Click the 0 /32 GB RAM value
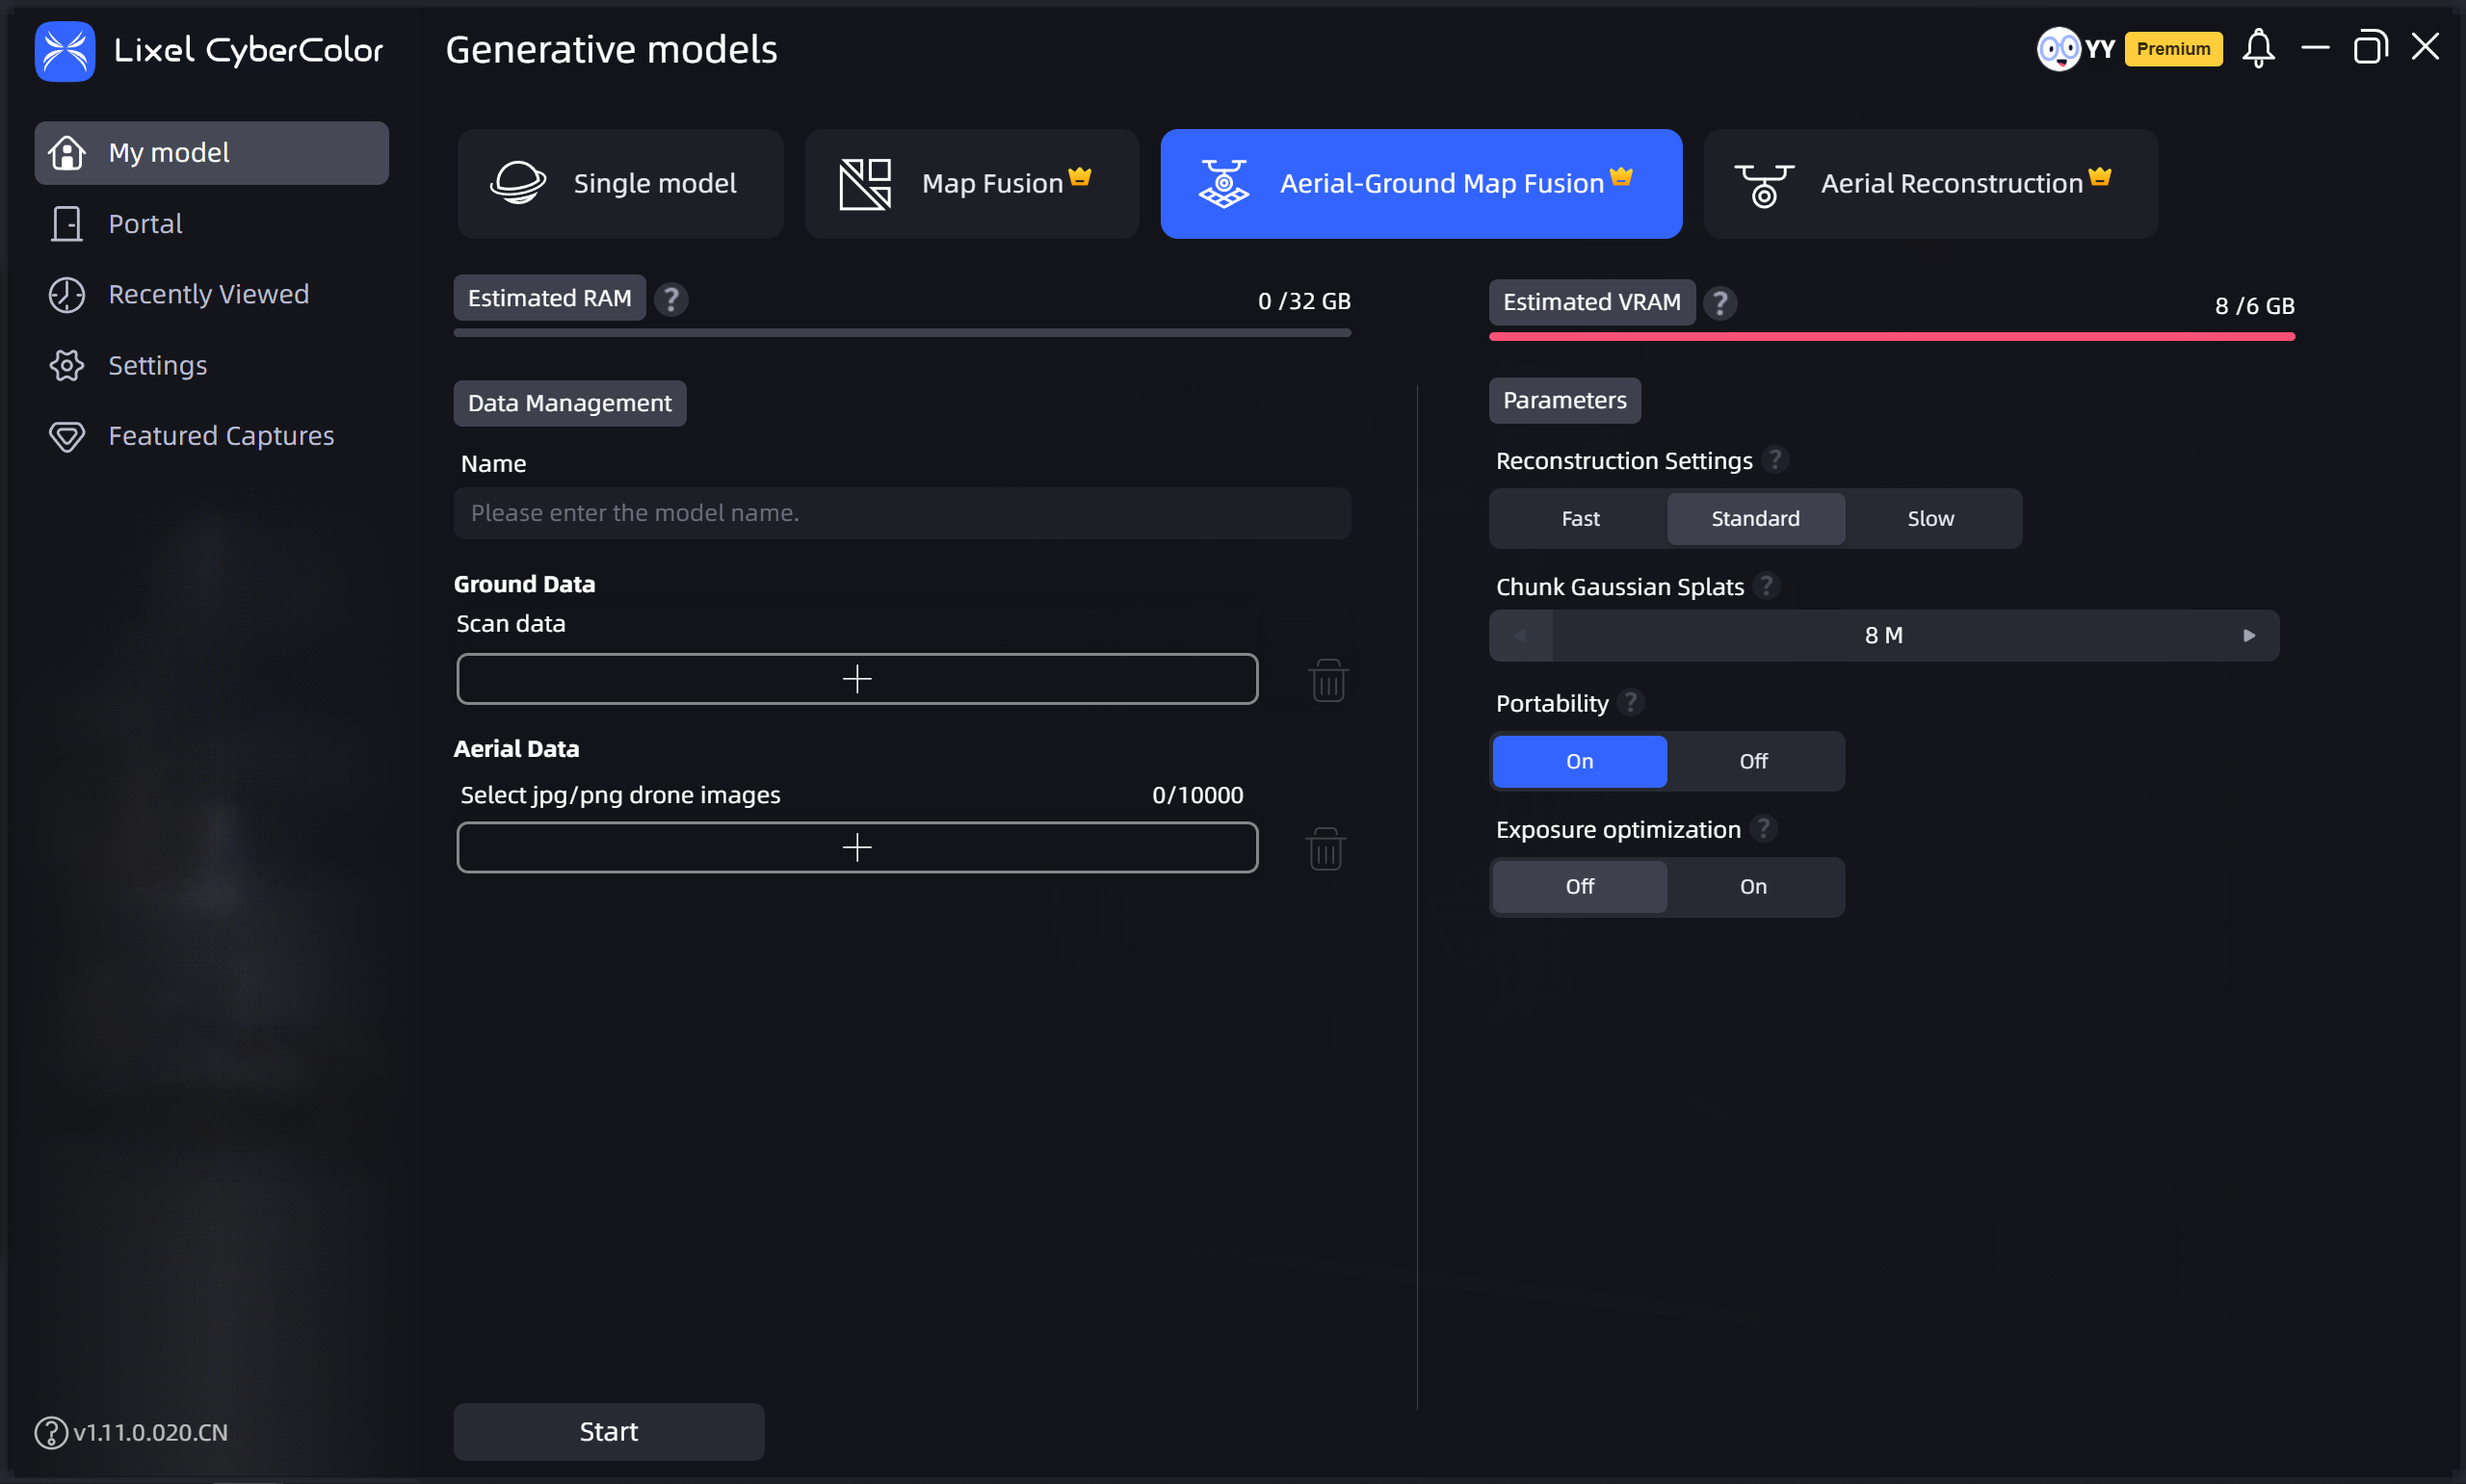Viewport: 2466px width, 1484px height. coord(1304,301)
